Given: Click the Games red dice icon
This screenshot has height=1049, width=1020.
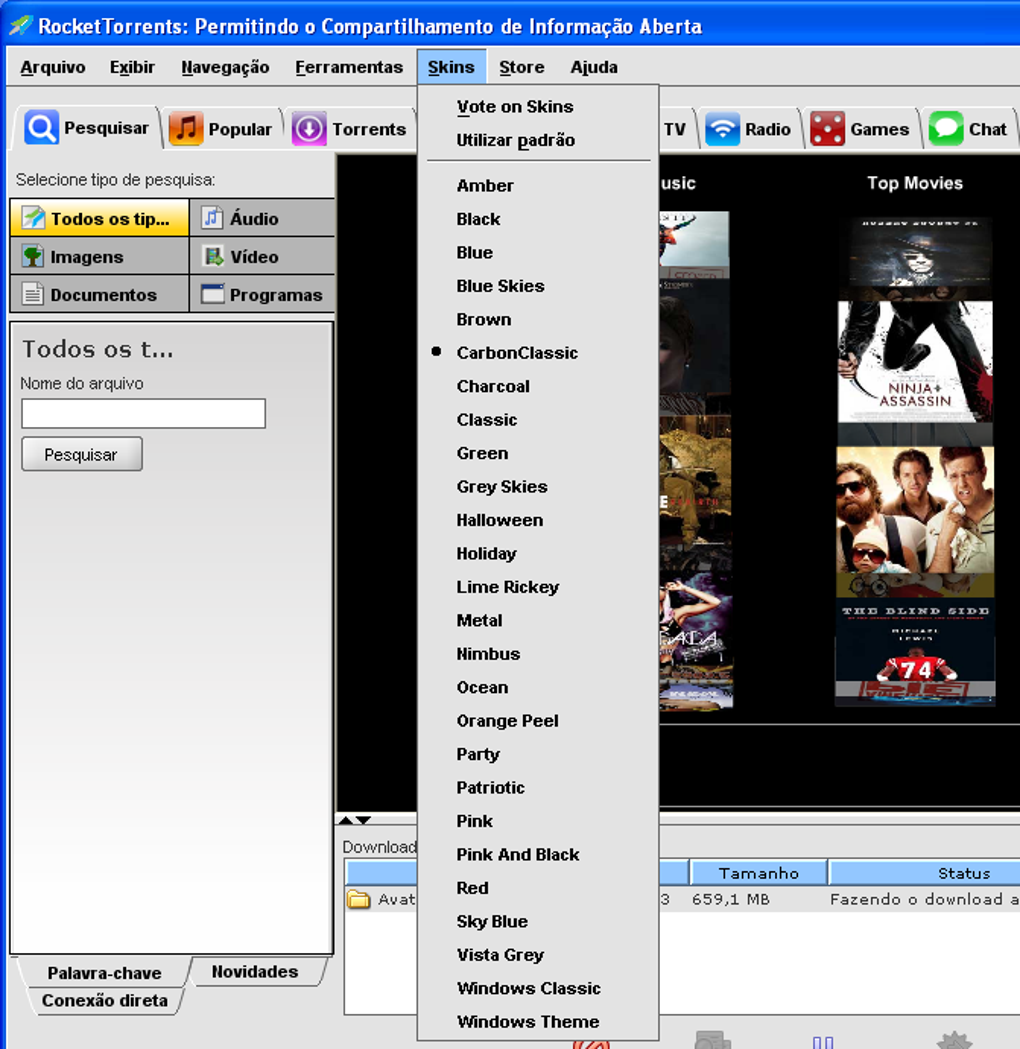Looking at the screenshot, I should [x=827, y=128].
